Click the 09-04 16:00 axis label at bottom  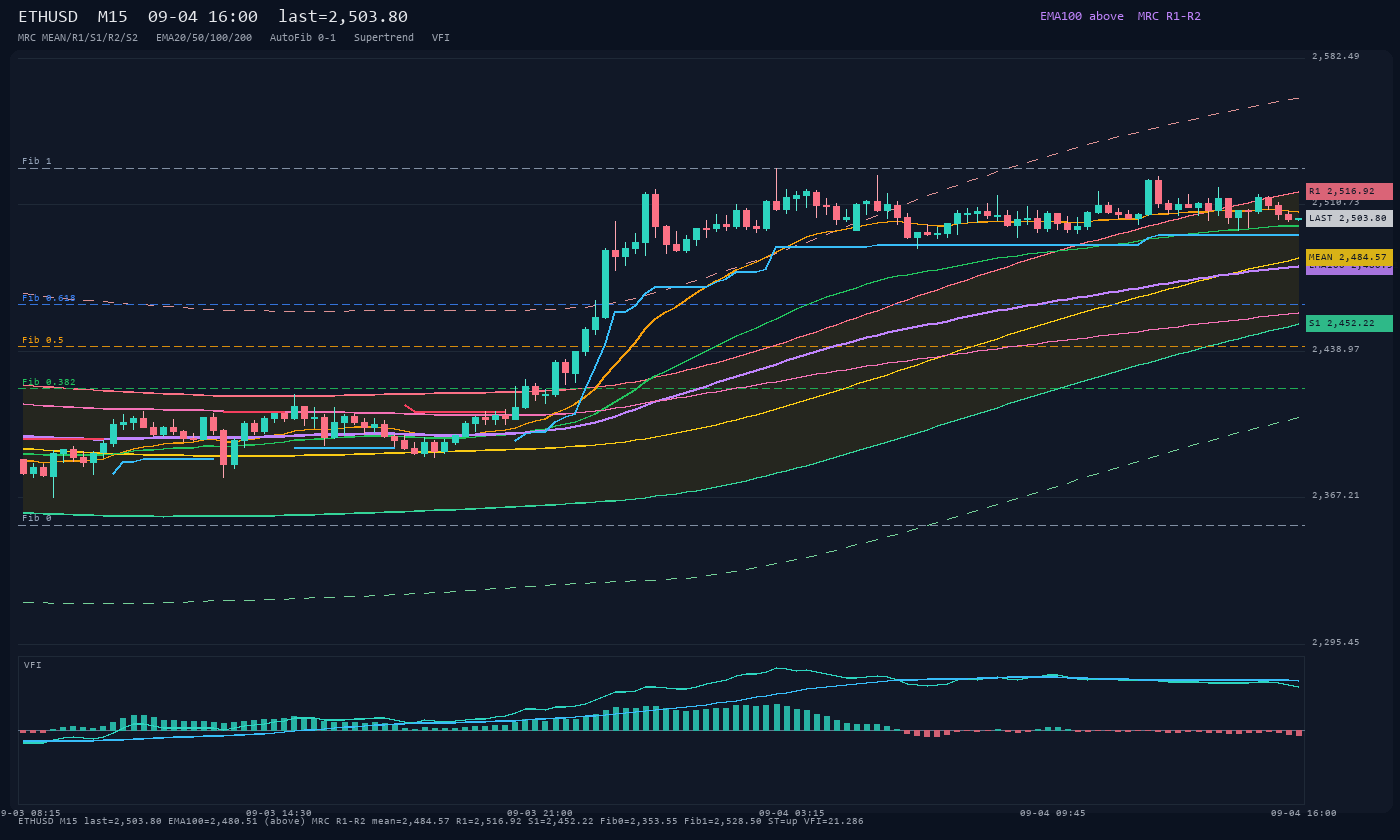[1304, 813]
